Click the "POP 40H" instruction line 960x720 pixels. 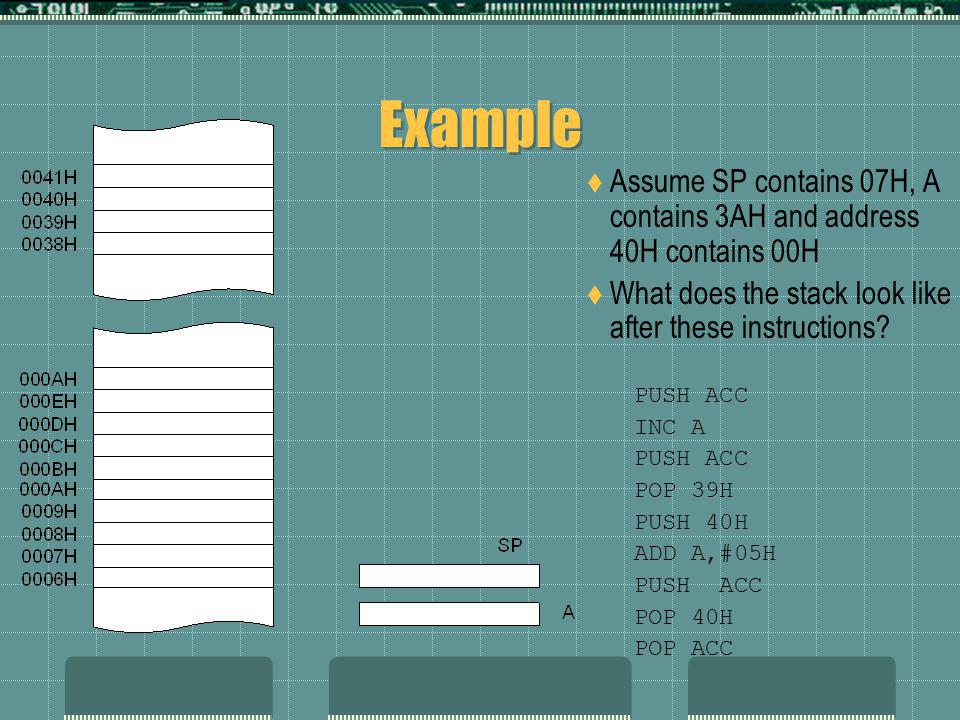pyautogui.click(x=684, y=617)
